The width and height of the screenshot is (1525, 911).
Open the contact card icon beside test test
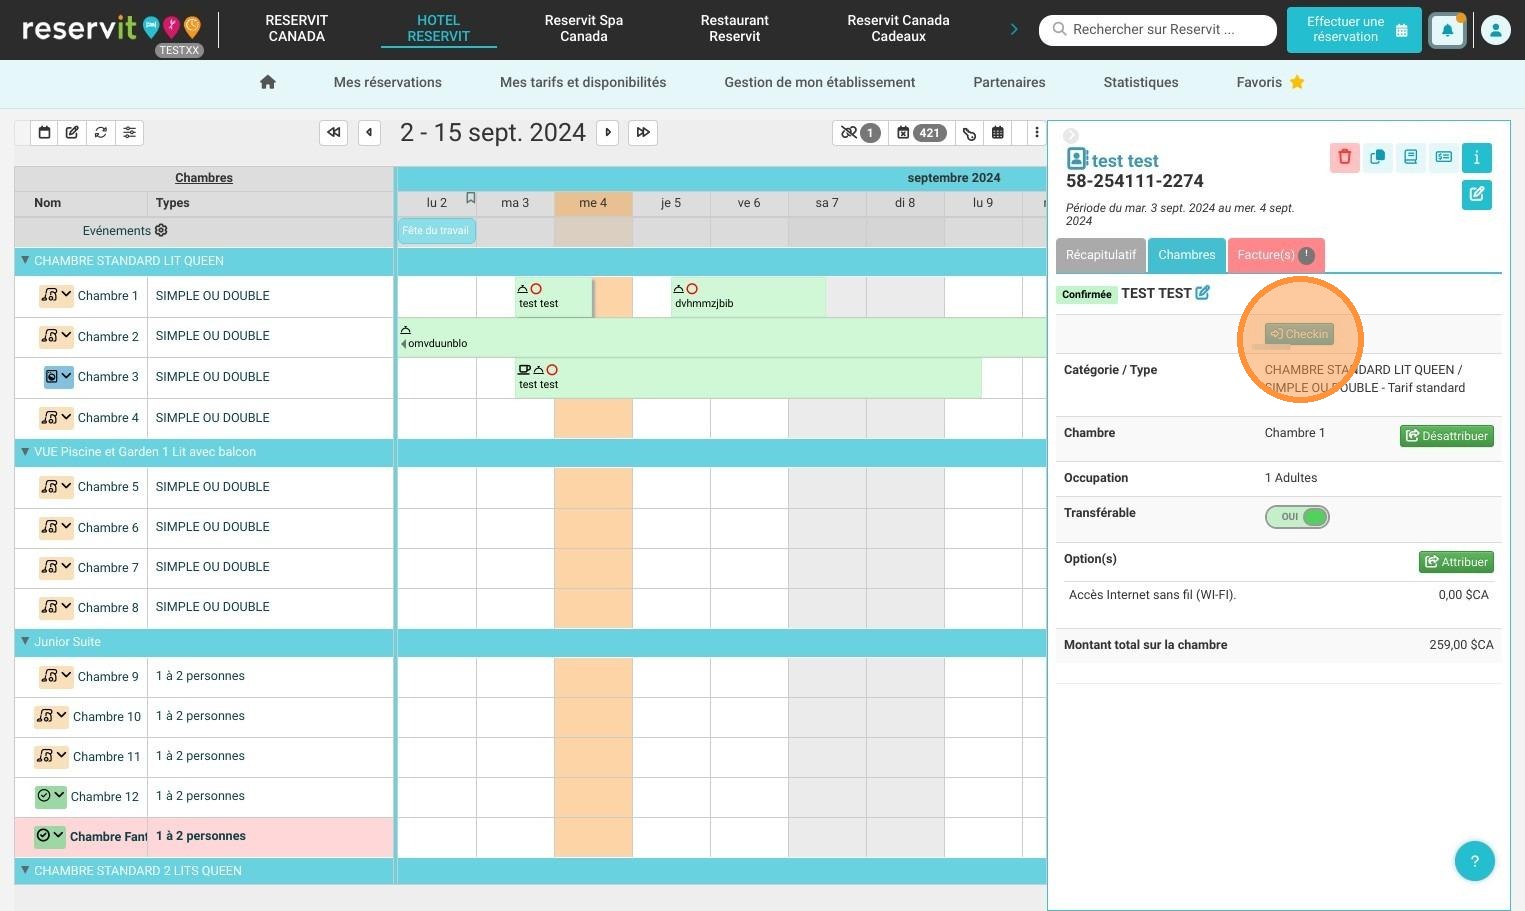[1077, 159]
